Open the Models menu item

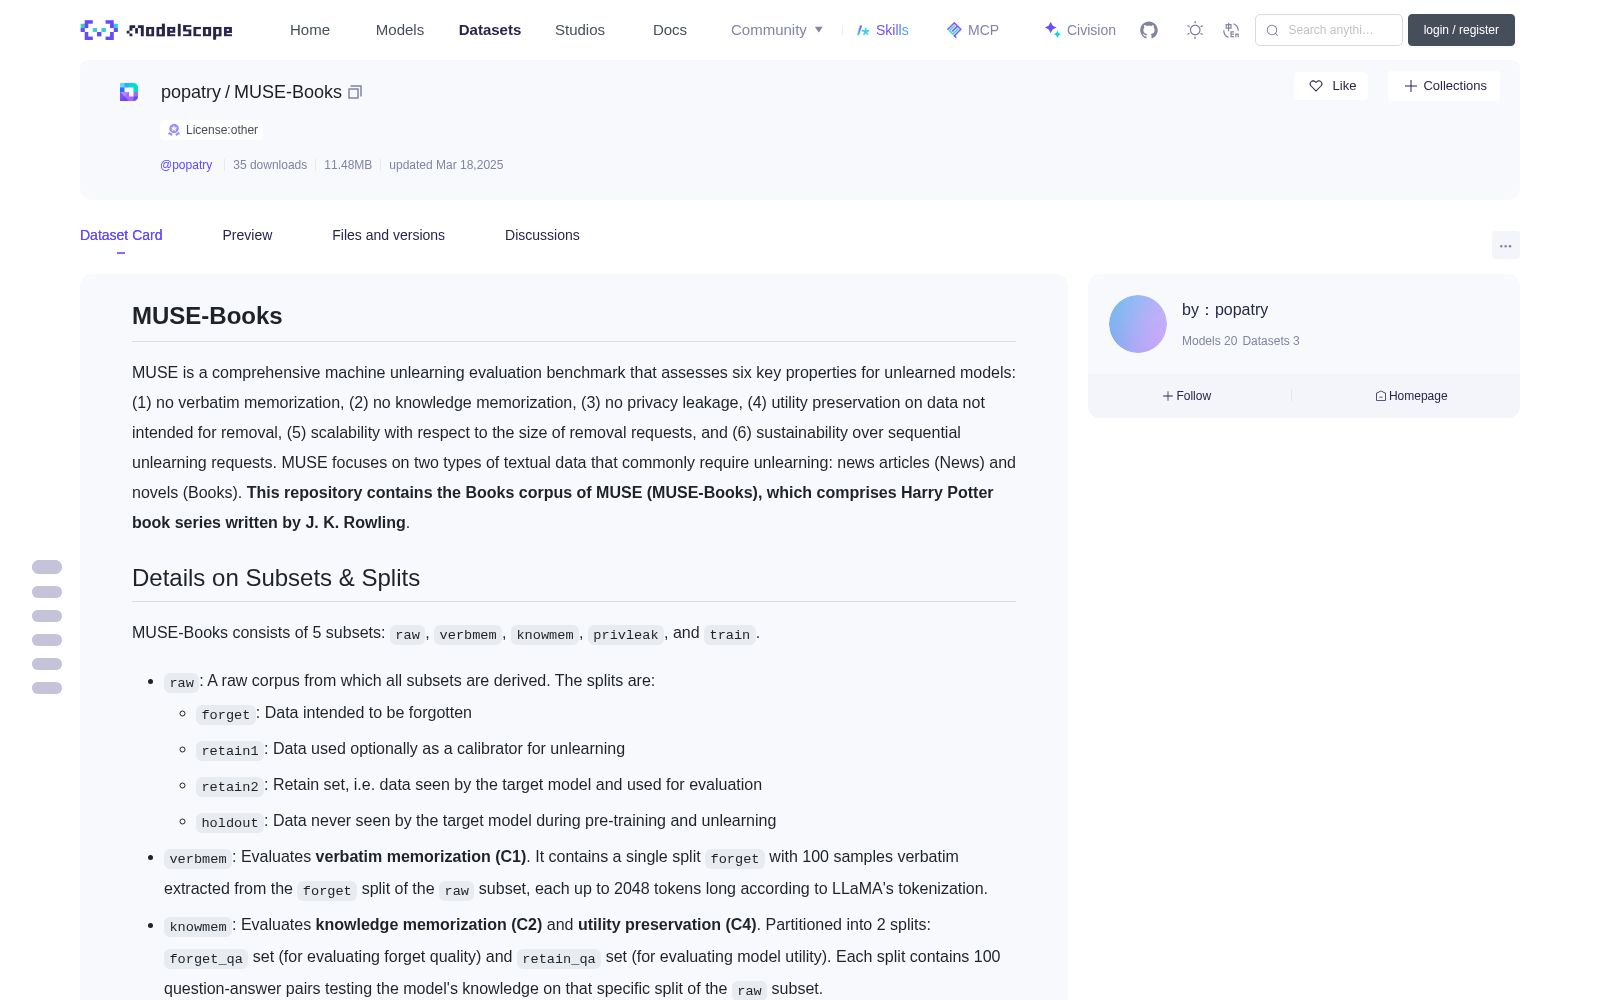pyautogui.click(x=400, y=30)
